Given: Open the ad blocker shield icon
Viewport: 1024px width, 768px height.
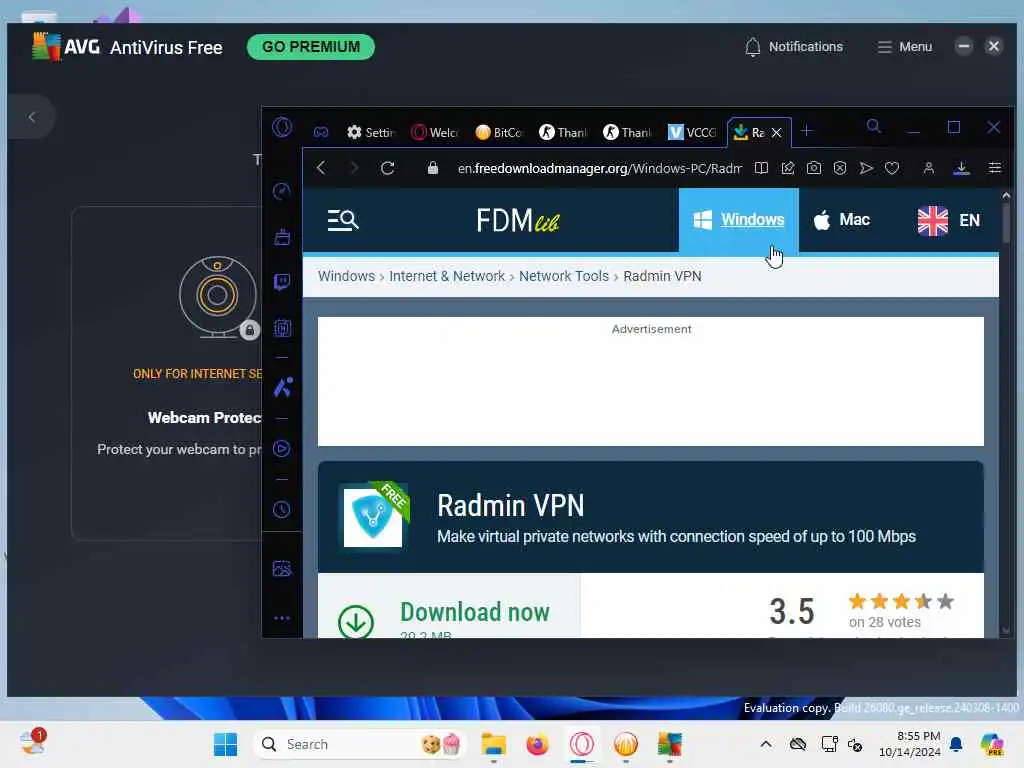Looking at the screenshot, I should coord(840,168).
